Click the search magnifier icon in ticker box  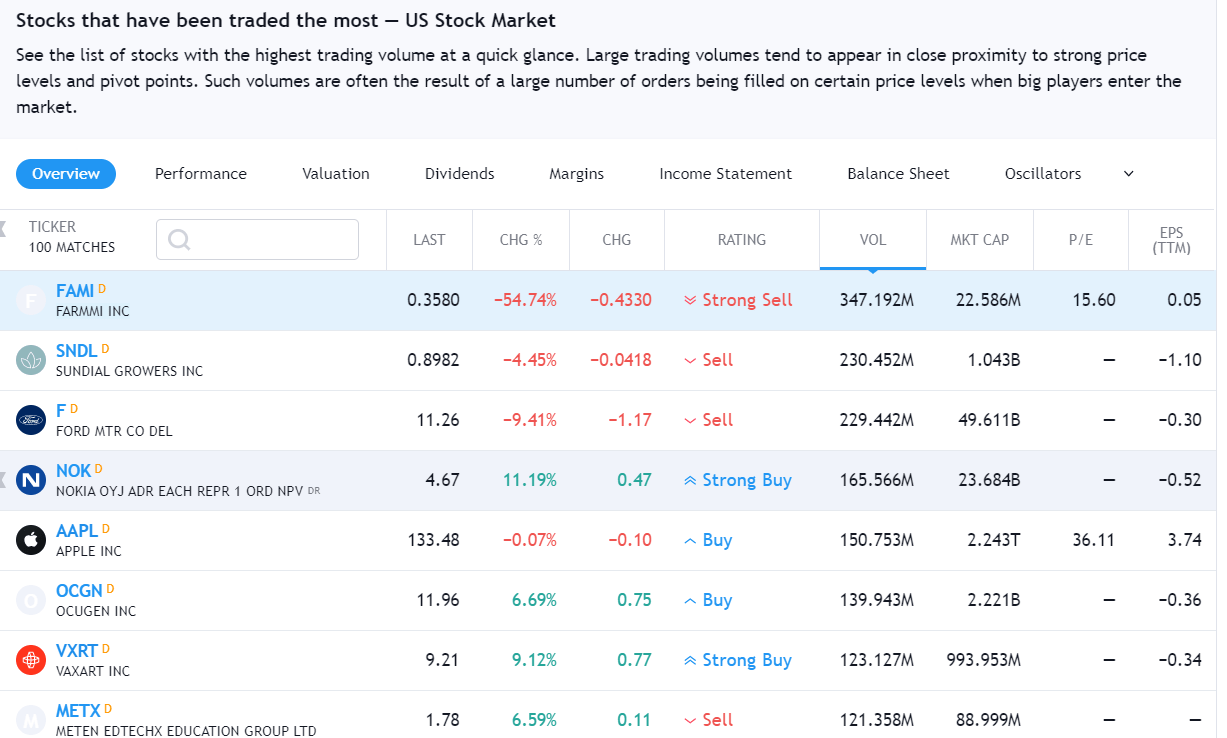(179, 240)
